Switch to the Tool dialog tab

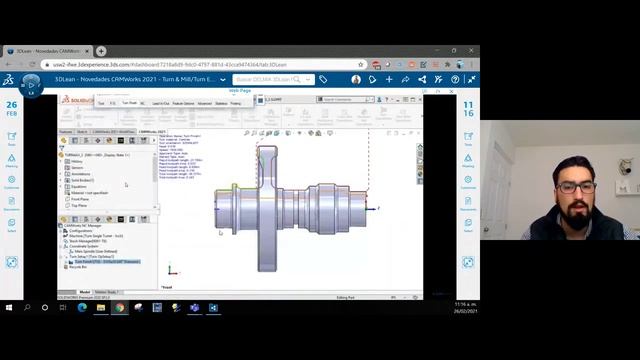(x=101, y=104)
